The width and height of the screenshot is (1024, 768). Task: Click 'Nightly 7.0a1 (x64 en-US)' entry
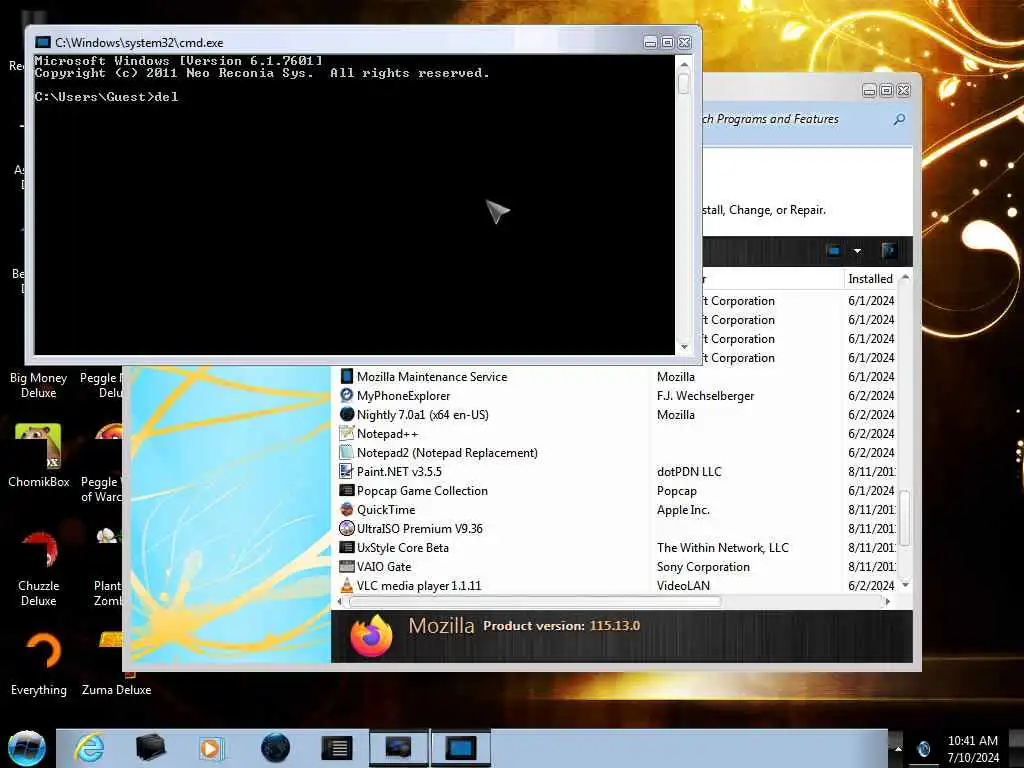[x=423, y=415]
